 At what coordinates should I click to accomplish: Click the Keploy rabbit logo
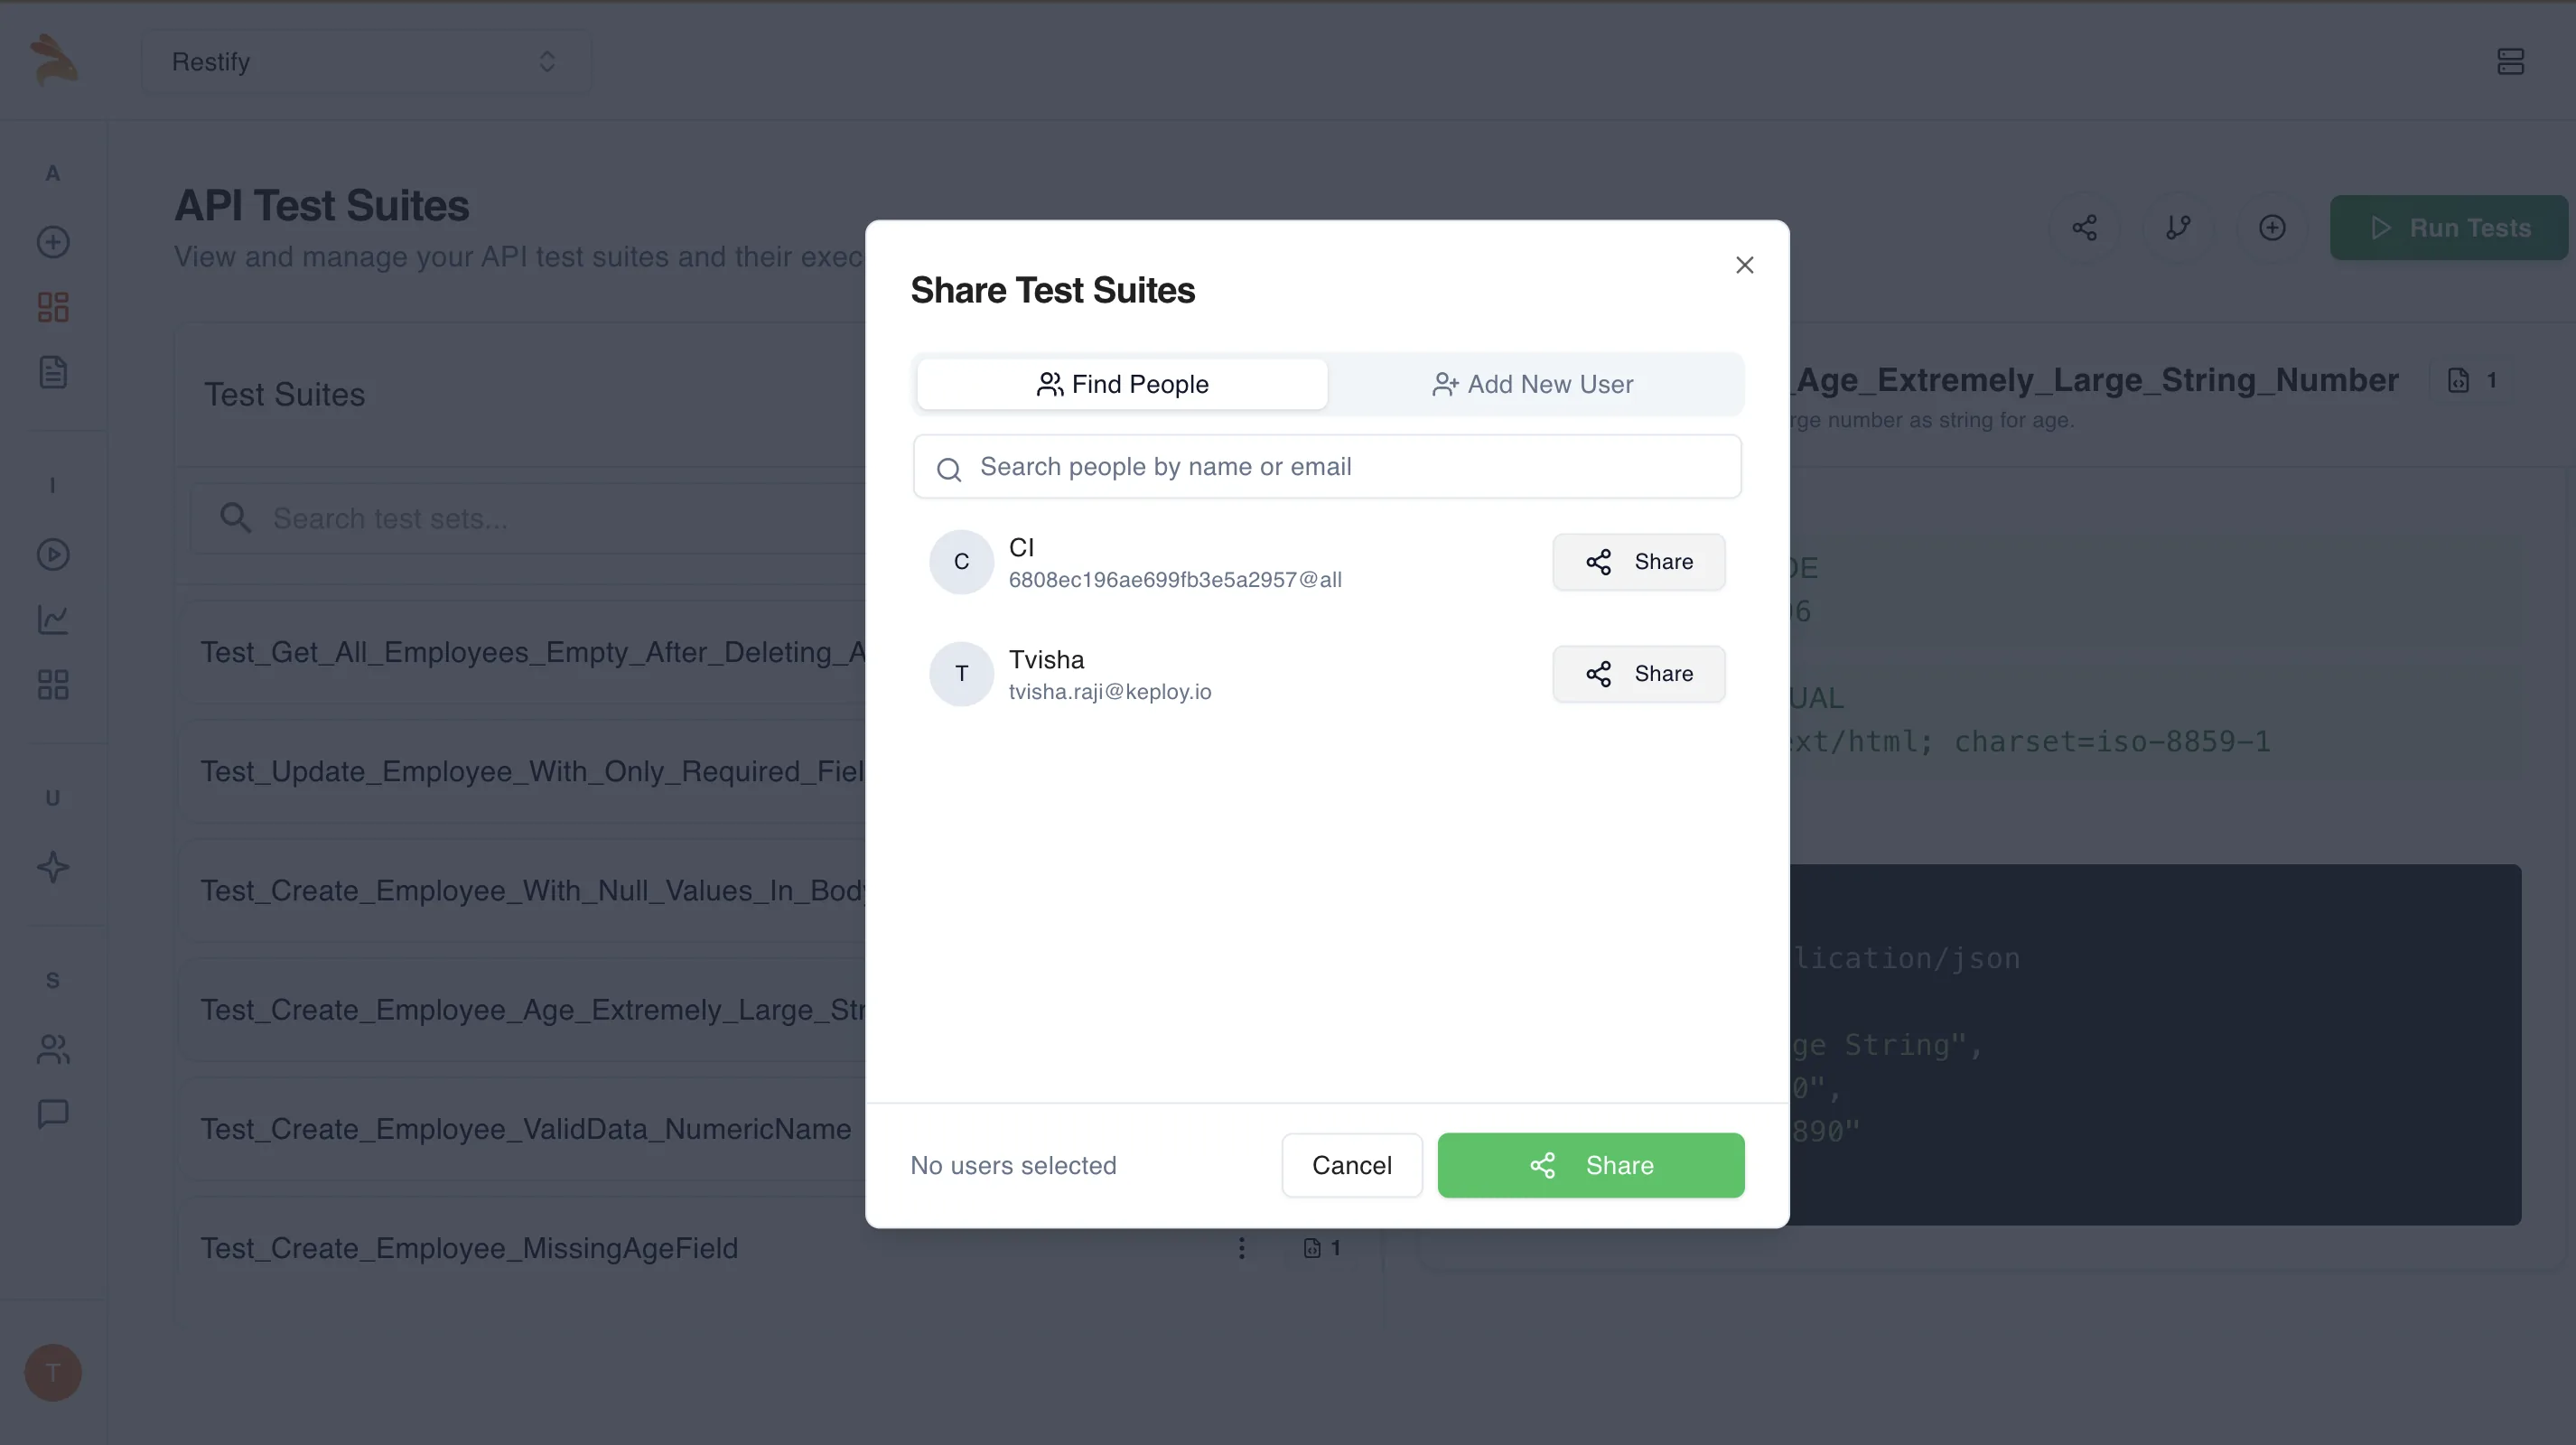tap(53, 60)
